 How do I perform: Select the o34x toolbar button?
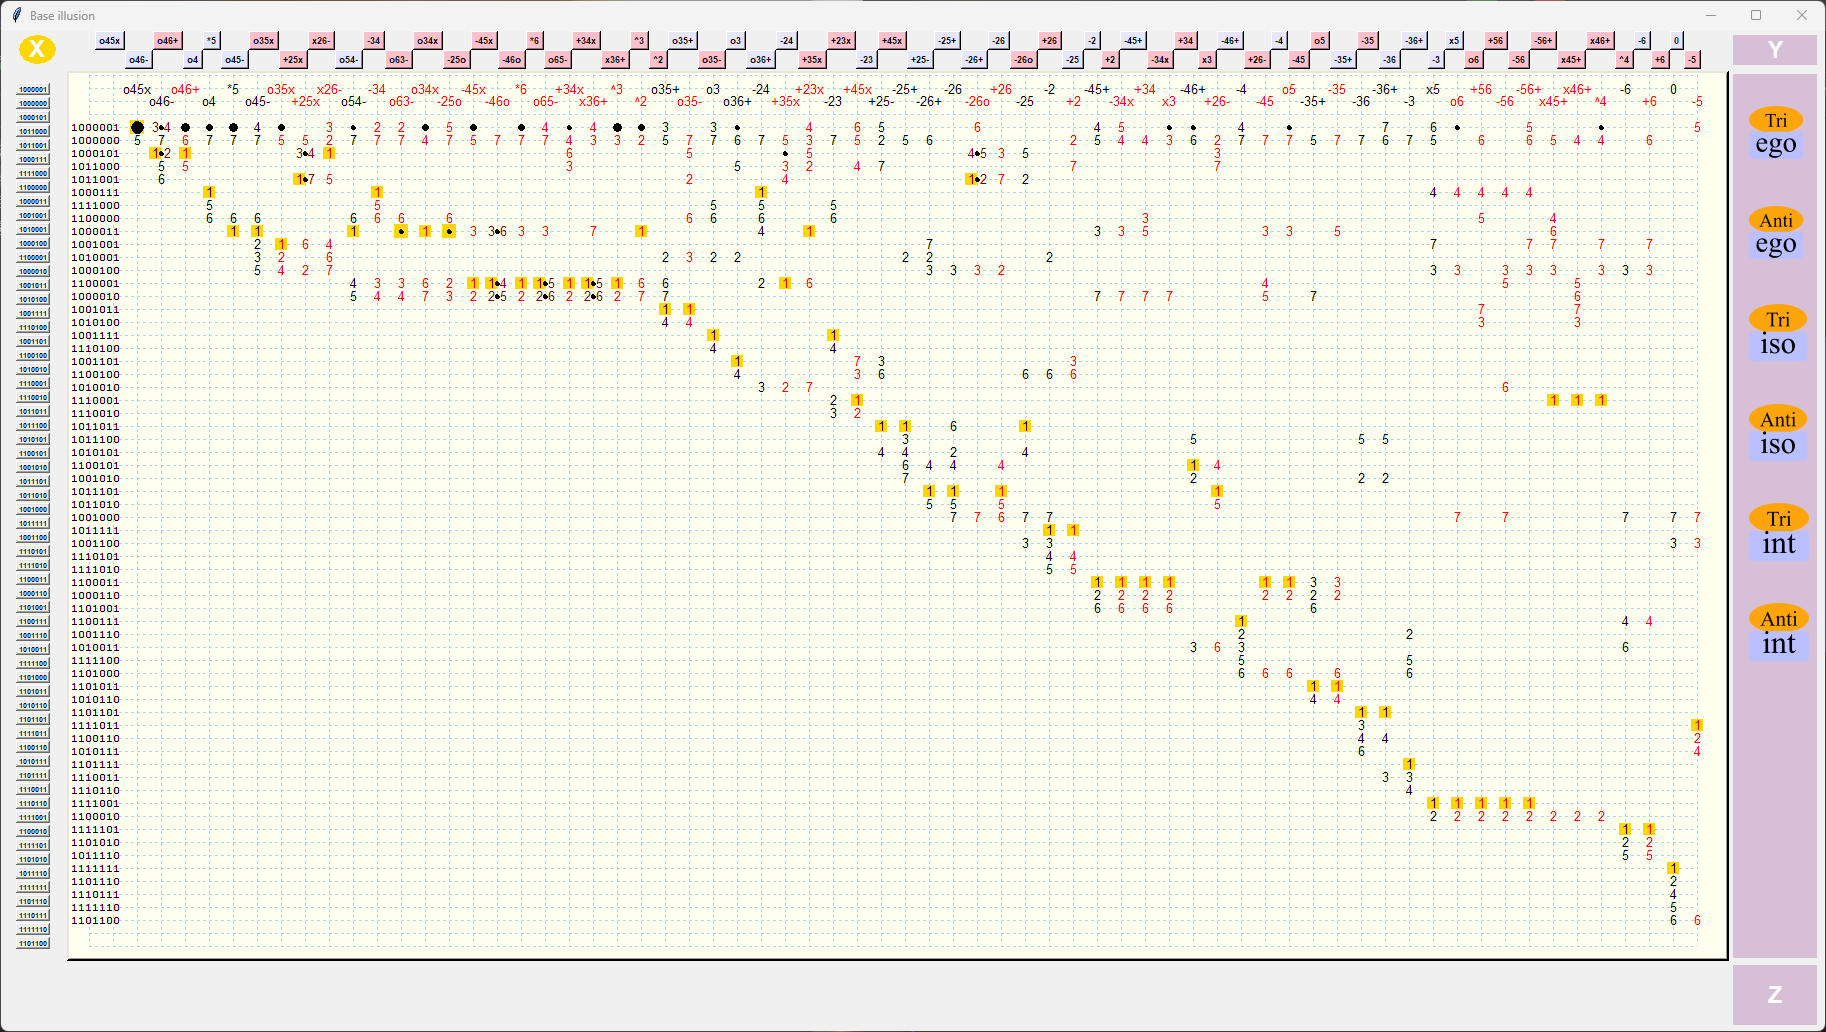click(x=428, y=41)
